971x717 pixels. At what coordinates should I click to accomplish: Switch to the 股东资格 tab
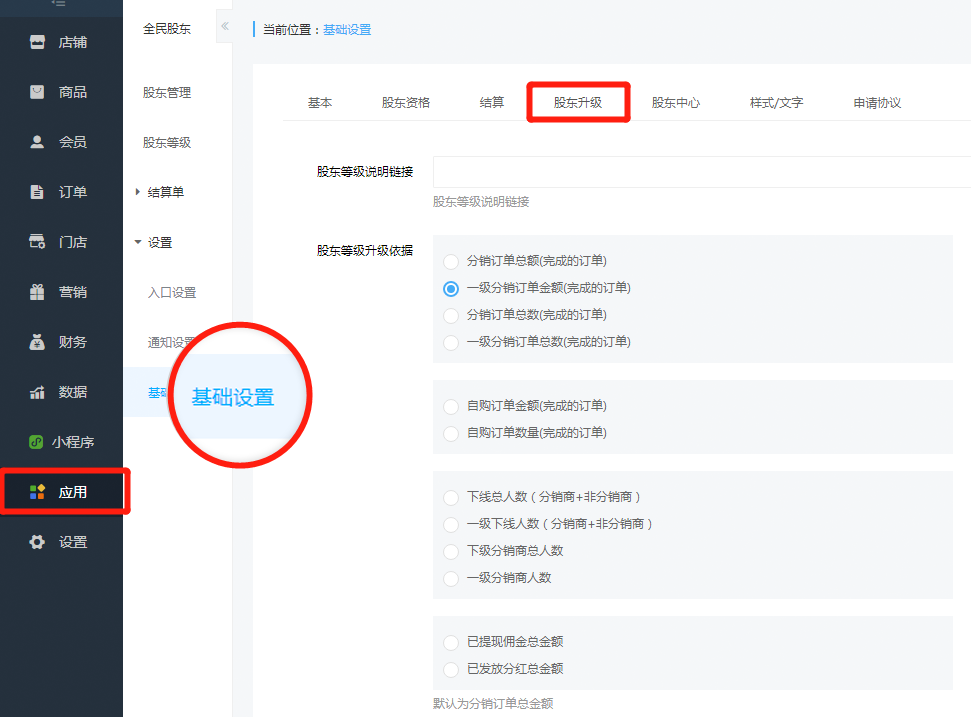[x=406, y=103]
